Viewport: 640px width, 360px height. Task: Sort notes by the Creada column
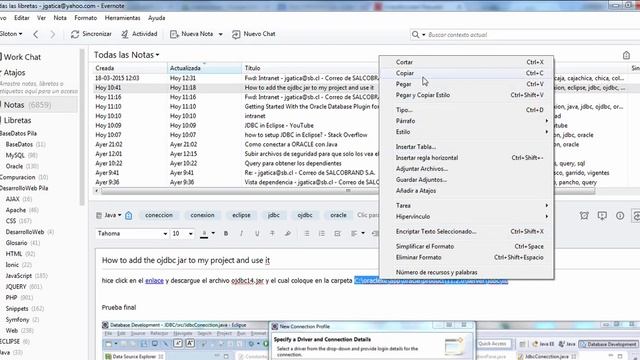tap(130, 68)
